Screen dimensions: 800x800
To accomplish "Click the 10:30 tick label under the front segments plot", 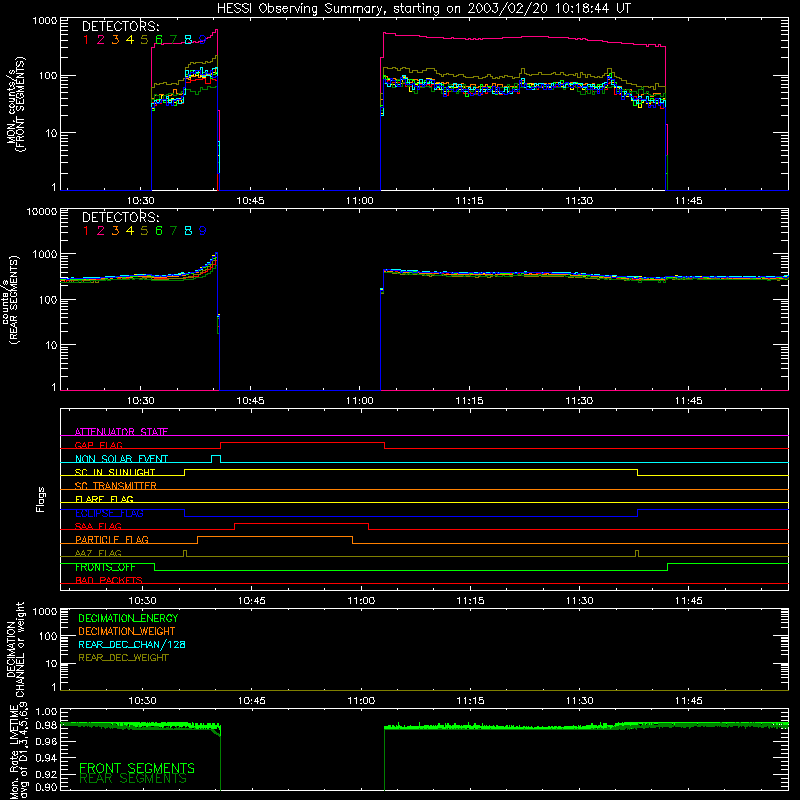I will tap(140, 201).
